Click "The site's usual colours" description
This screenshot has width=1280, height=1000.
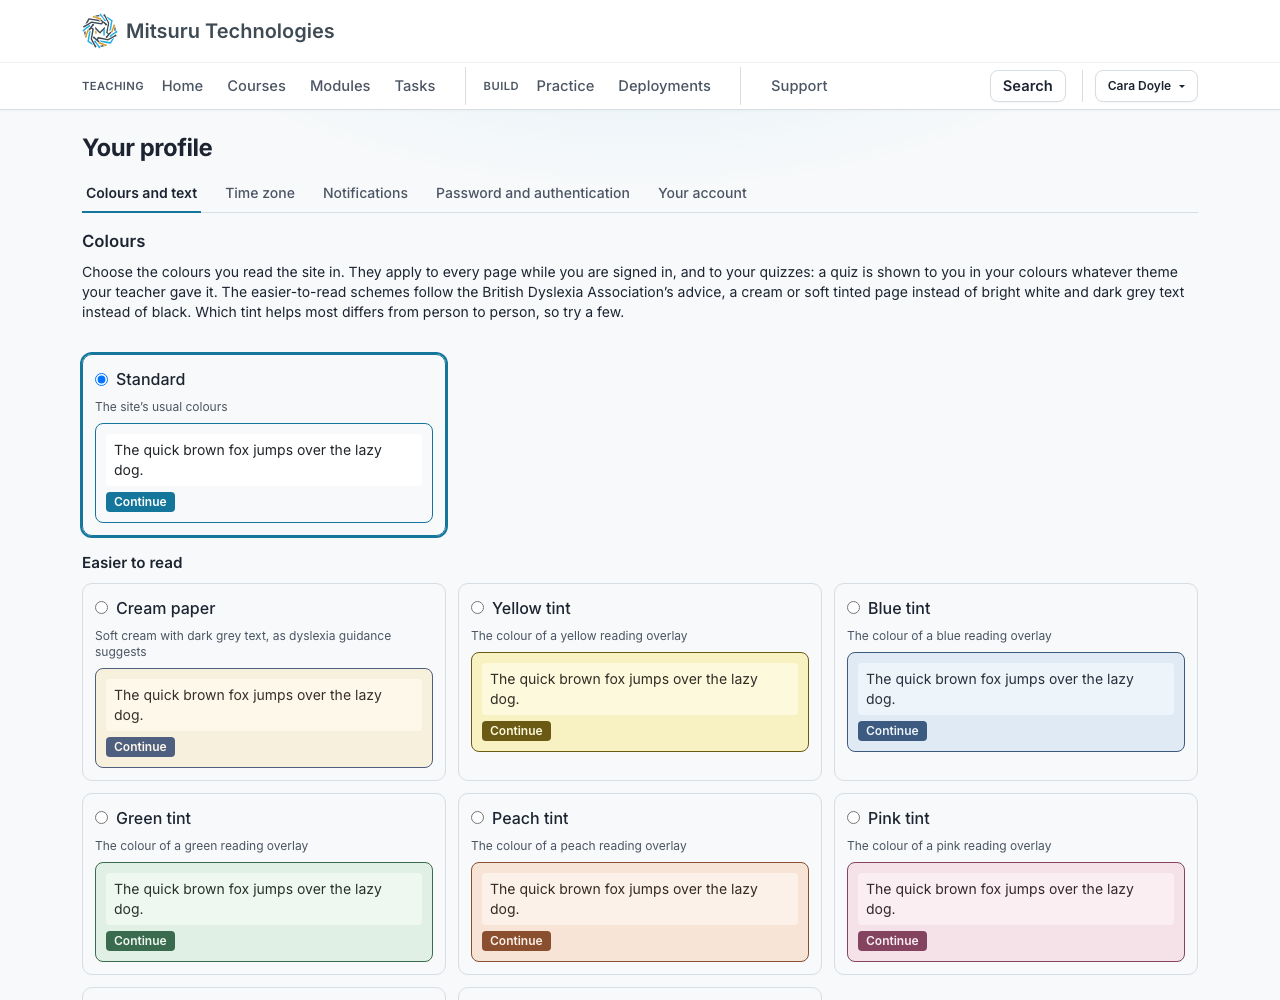pos(161,407)
